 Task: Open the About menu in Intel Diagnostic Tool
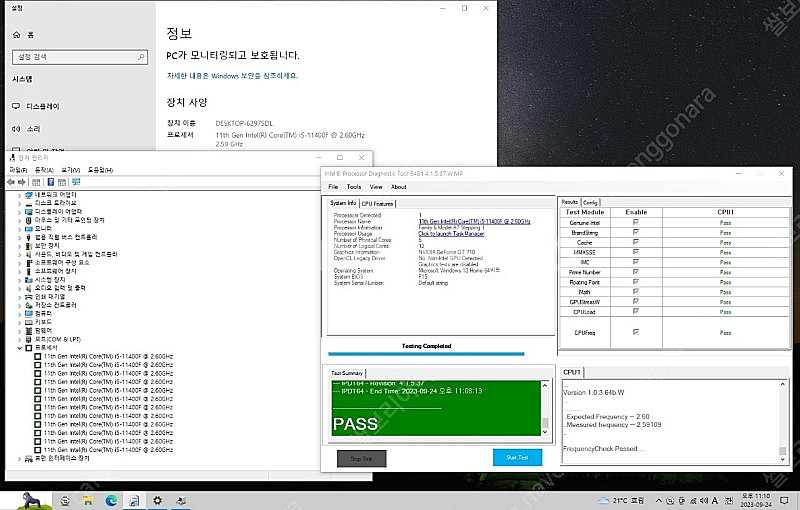398,187
